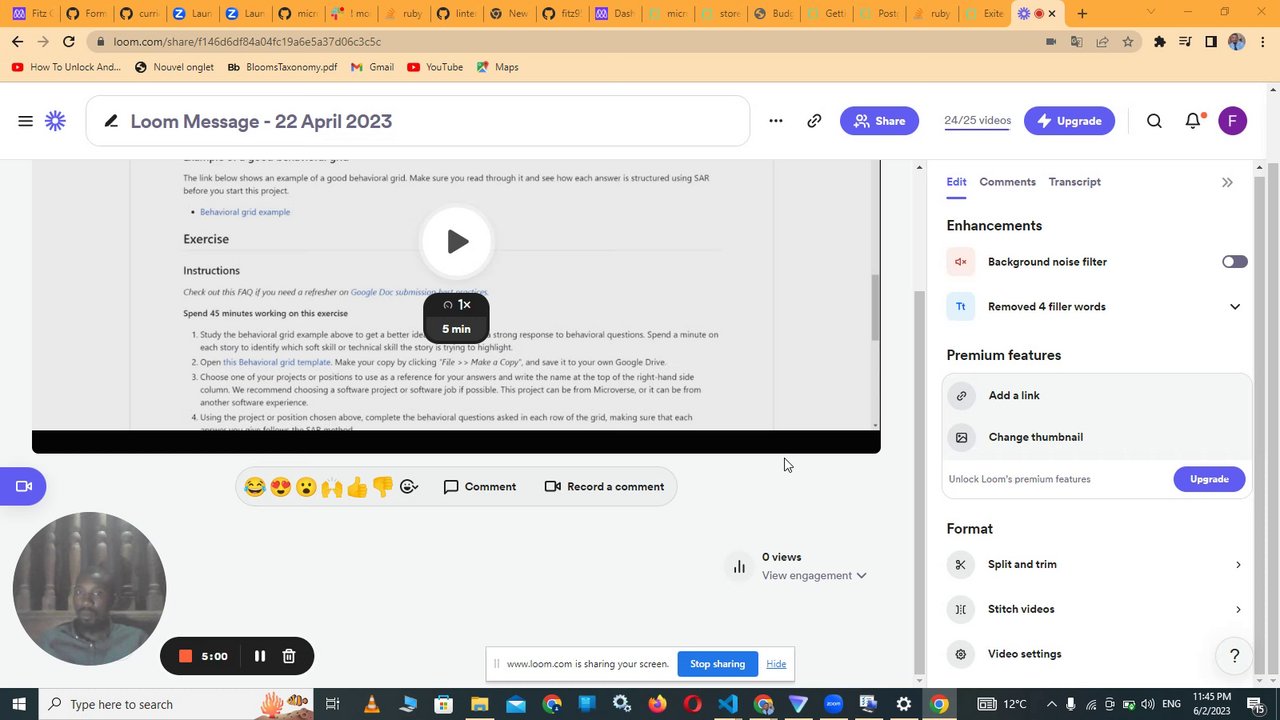The width and height of the screenshot is (1280, 720).
Task: Click the Windows Start button
Action: click(x=19, y=704)
